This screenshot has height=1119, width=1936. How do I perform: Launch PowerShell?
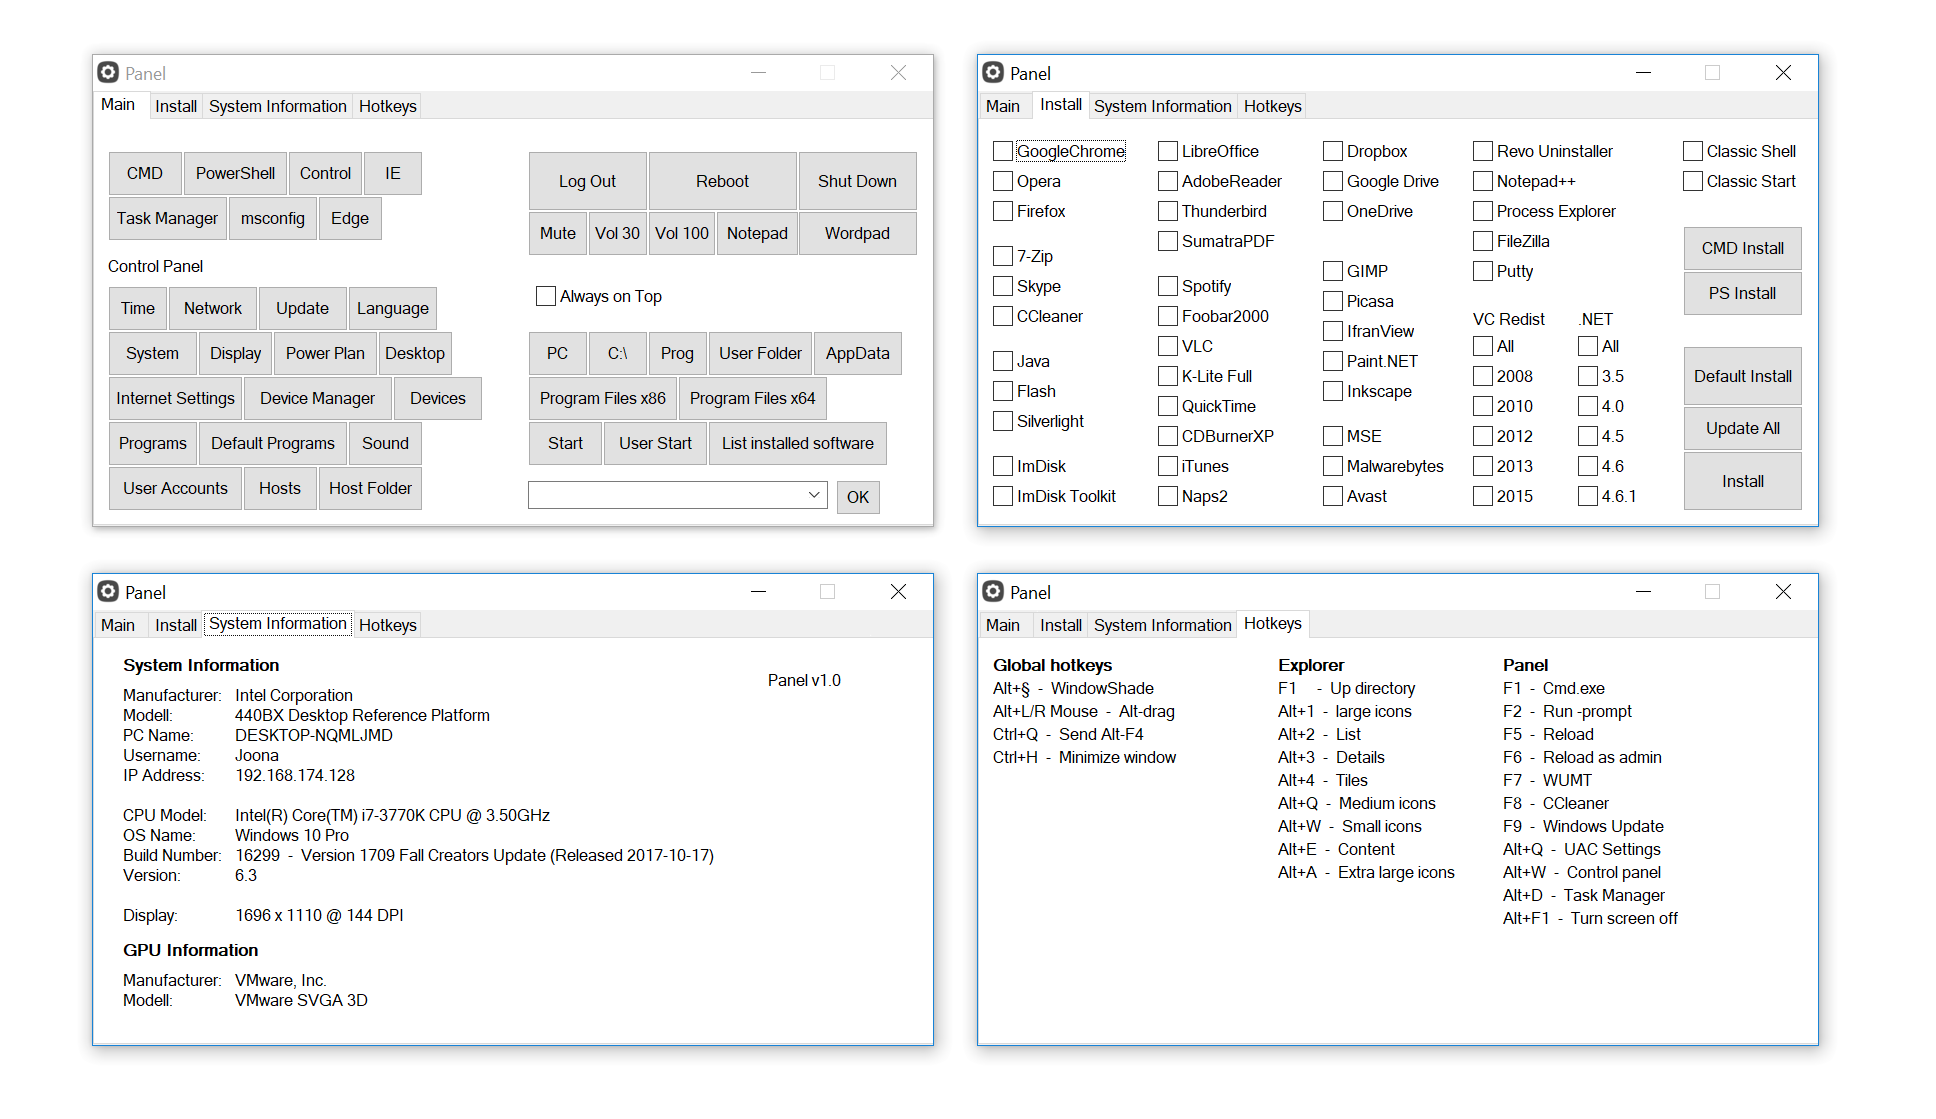pos(235,172)
